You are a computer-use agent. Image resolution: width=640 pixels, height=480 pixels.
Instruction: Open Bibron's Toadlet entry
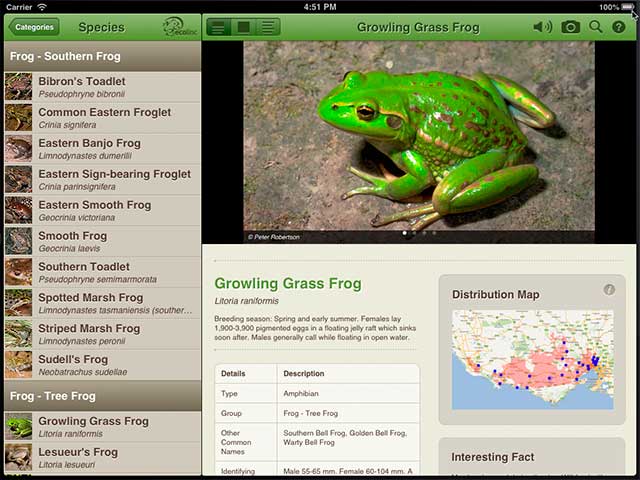point(102,87)
